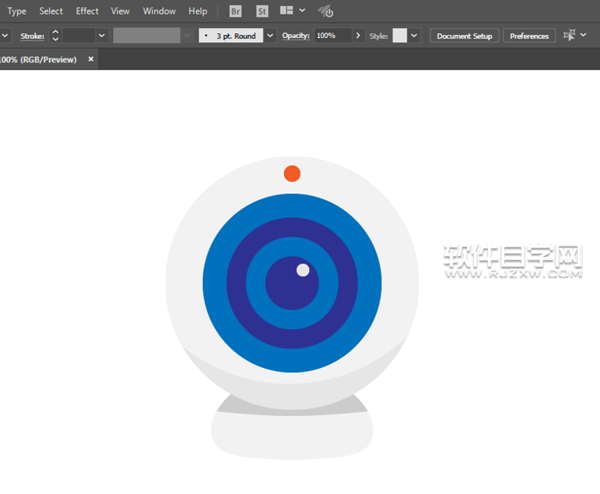Click the GPU performance rocket icon
This screenshot has width=600, height=494.
tap(326, 12)
